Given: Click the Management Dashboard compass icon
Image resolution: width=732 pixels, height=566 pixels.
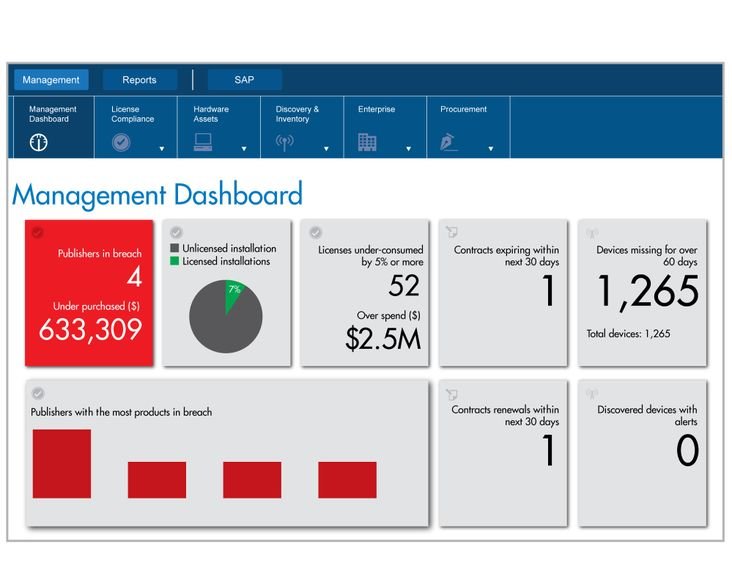Looking at the screenshot, I should pos(39,143).
